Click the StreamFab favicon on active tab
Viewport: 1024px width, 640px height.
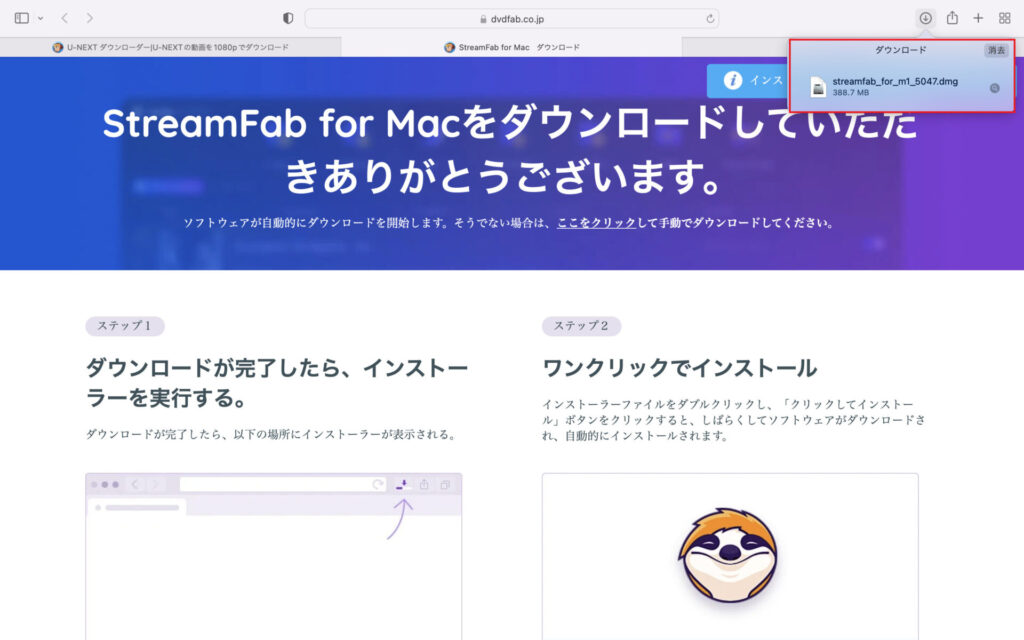449,47
